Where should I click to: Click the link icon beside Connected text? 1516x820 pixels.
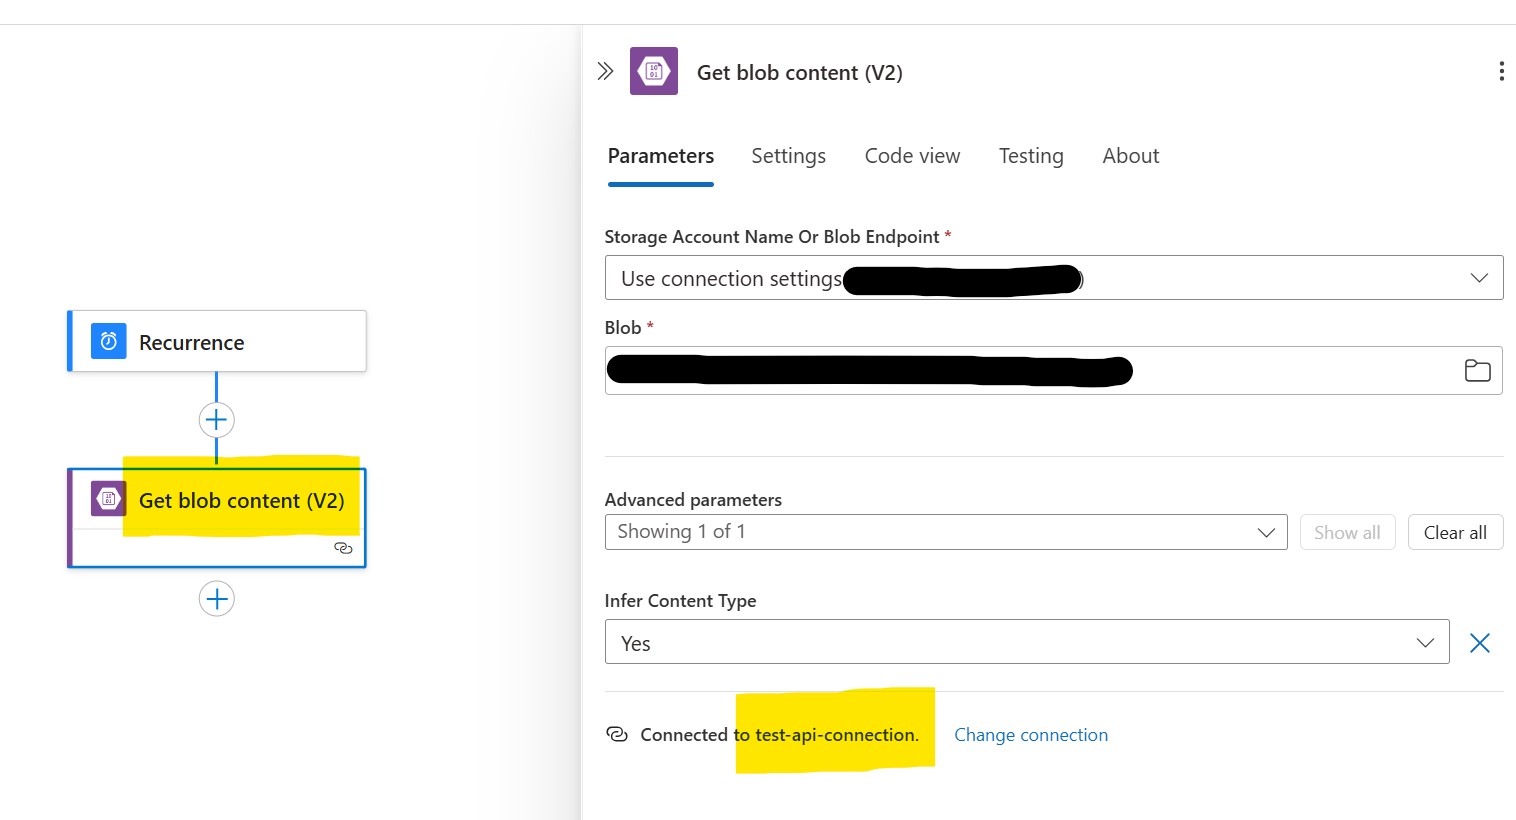click(x=617, y=734)
